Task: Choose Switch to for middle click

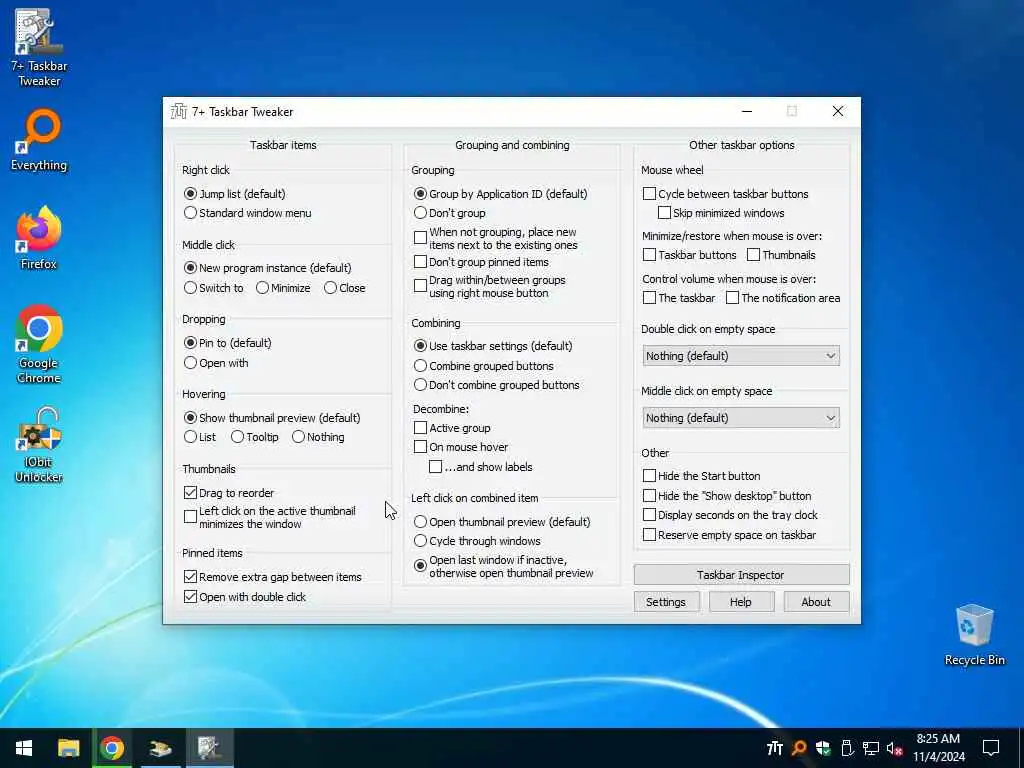Action: tap(214, 288)
